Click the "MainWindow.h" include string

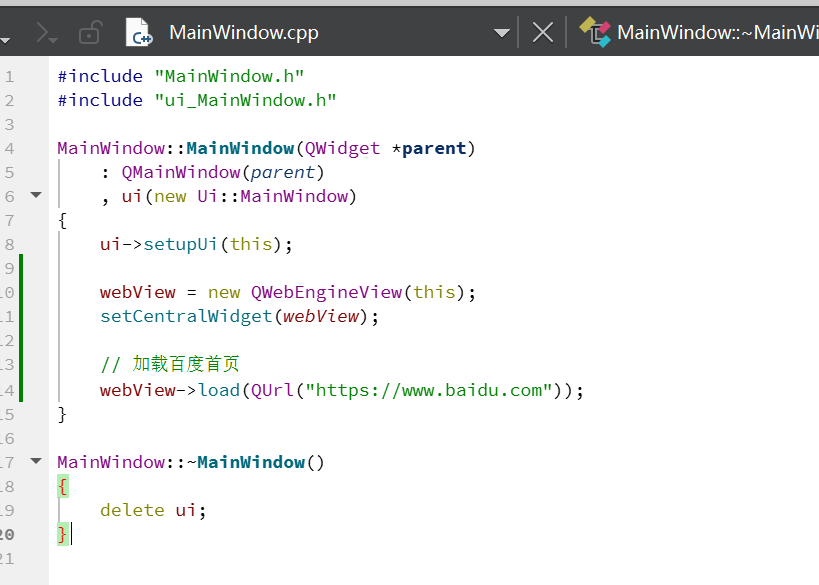click(229, 76)
